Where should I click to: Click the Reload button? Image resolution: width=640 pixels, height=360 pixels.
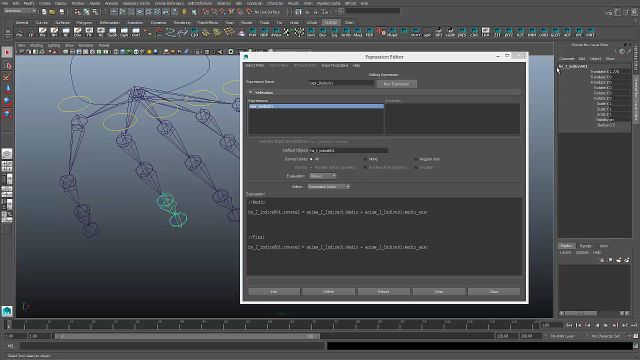click(383, 291)
